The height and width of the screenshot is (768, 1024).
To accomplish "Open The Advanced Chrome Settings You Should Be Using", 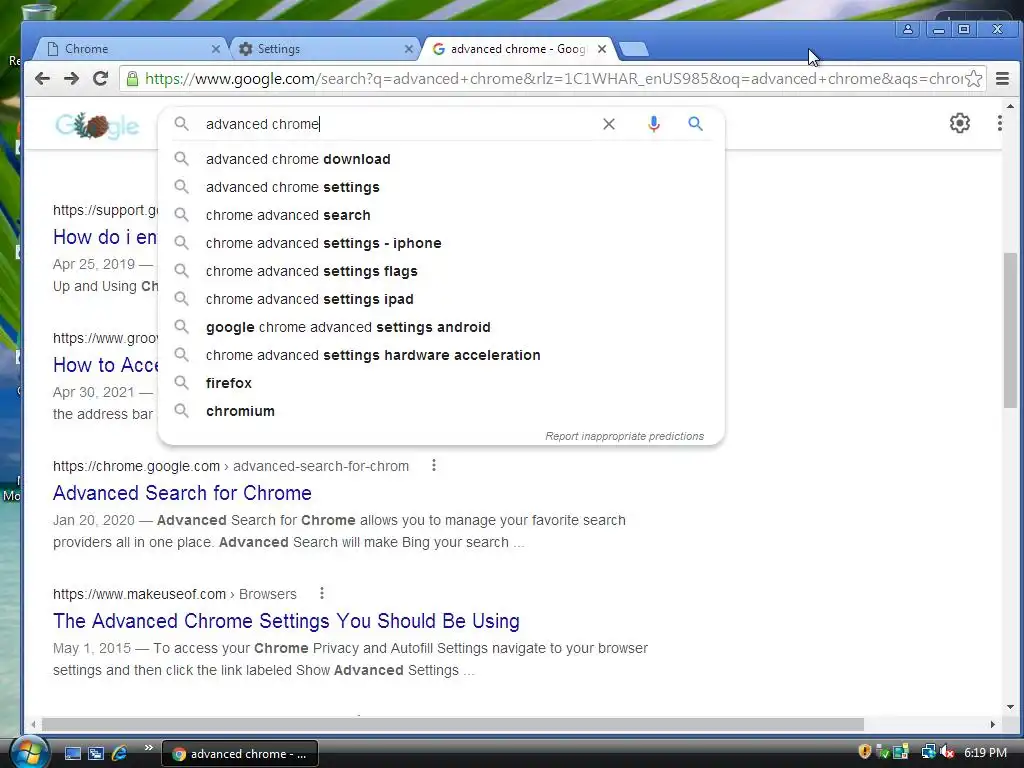I will (286, 620).
